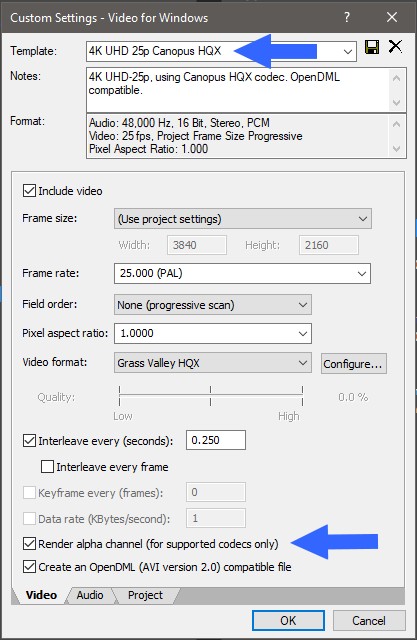Switch to the Audio tab
The width and height of the screenshot is (417, 640).
(x=90, y=595)
